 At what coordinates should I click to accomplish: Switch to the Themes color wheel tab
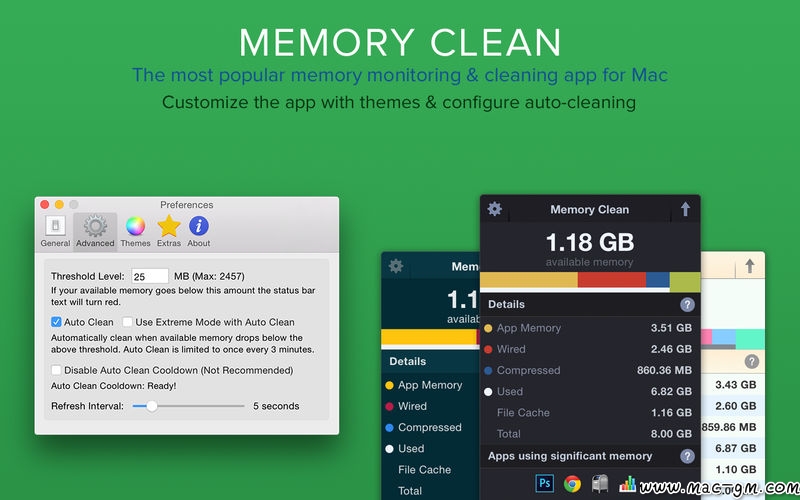(x=135, y=231)
